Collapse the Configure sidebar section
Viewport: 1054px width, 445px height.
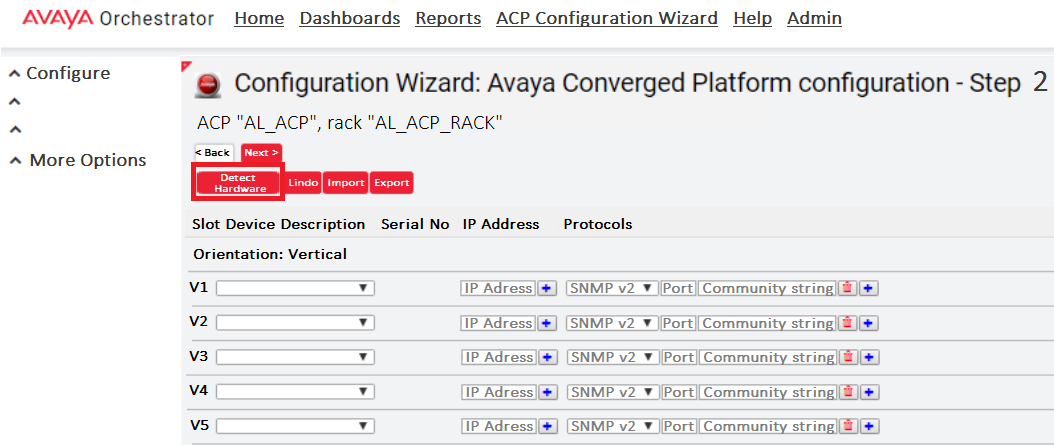pyautogui.click(x=59, y=73)
